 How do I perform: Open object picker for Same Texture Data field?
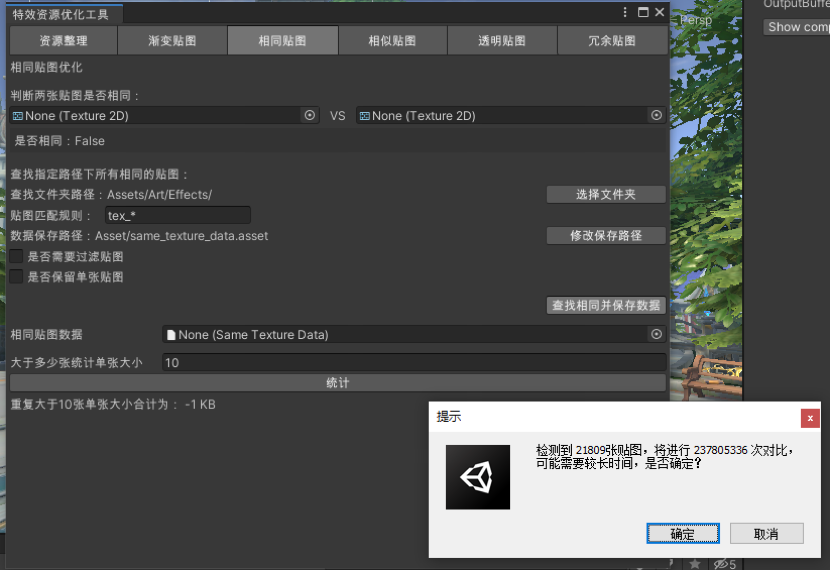(656, 334)
